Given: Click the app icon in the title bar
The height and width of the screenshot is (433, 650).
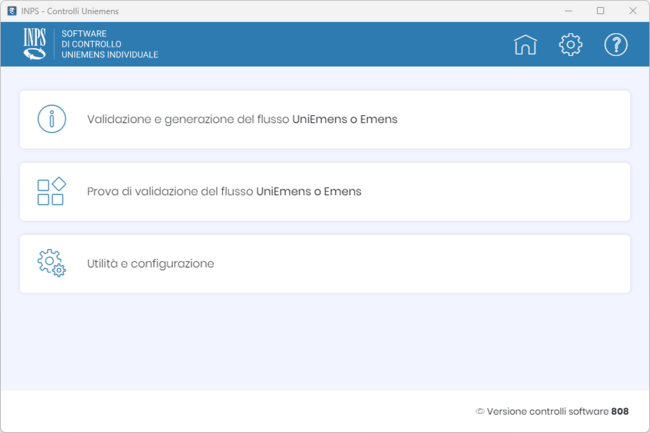Looking at the screenshot, I should (x=11, y=11).
